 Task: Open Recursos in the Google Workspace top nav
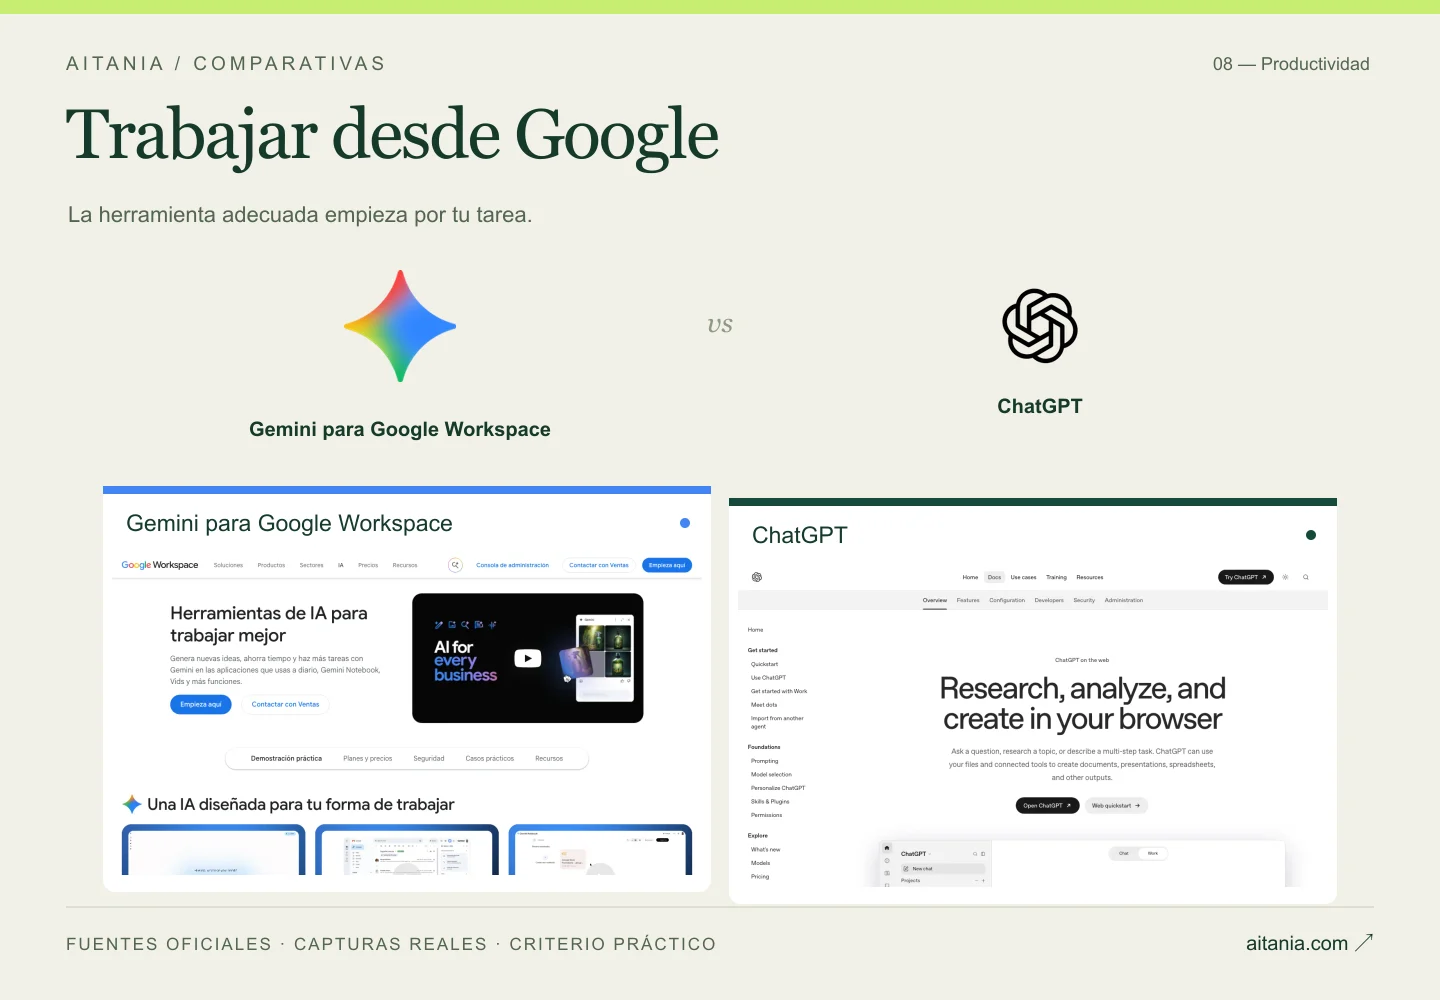(x=405, y=565)
